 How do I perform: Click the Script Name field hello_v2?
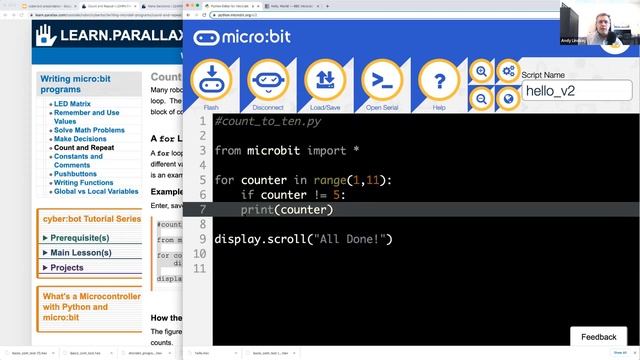point(577,91)
